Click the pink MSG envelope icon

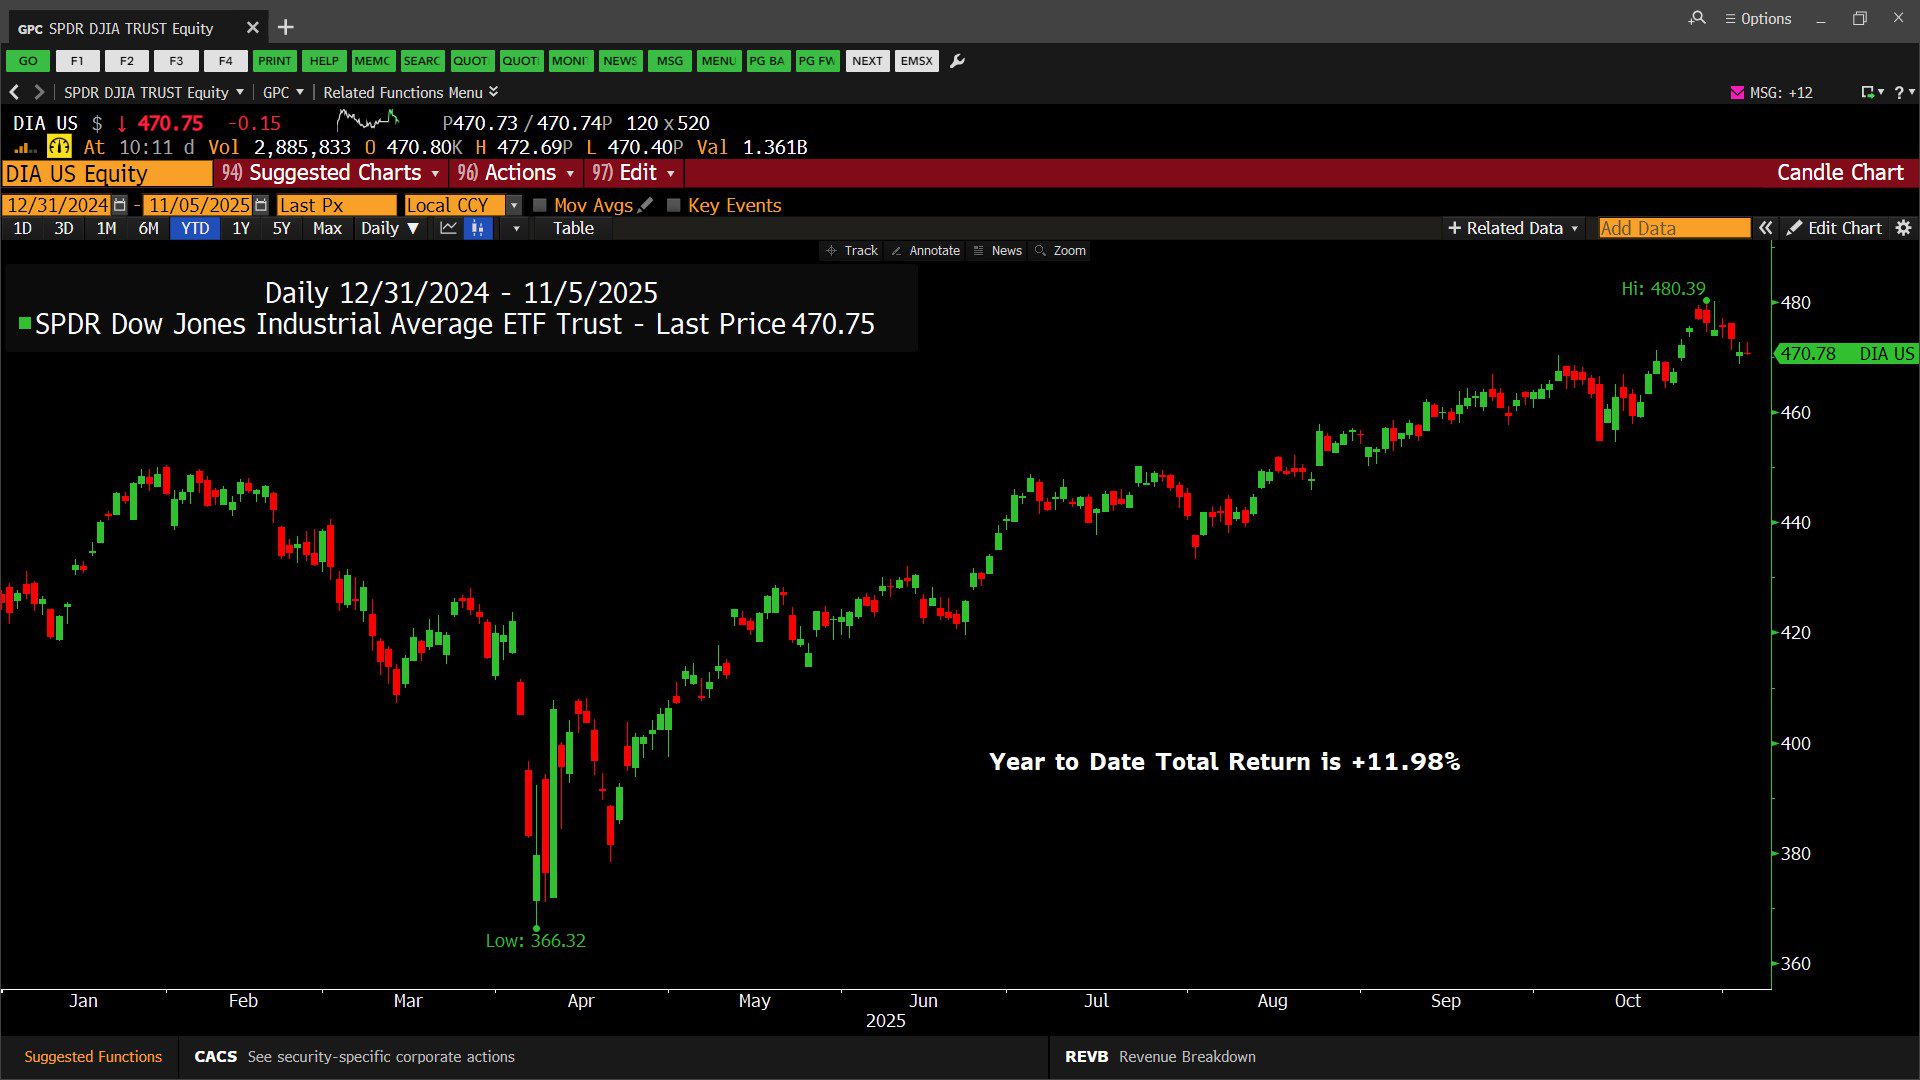pos(1737,92)
